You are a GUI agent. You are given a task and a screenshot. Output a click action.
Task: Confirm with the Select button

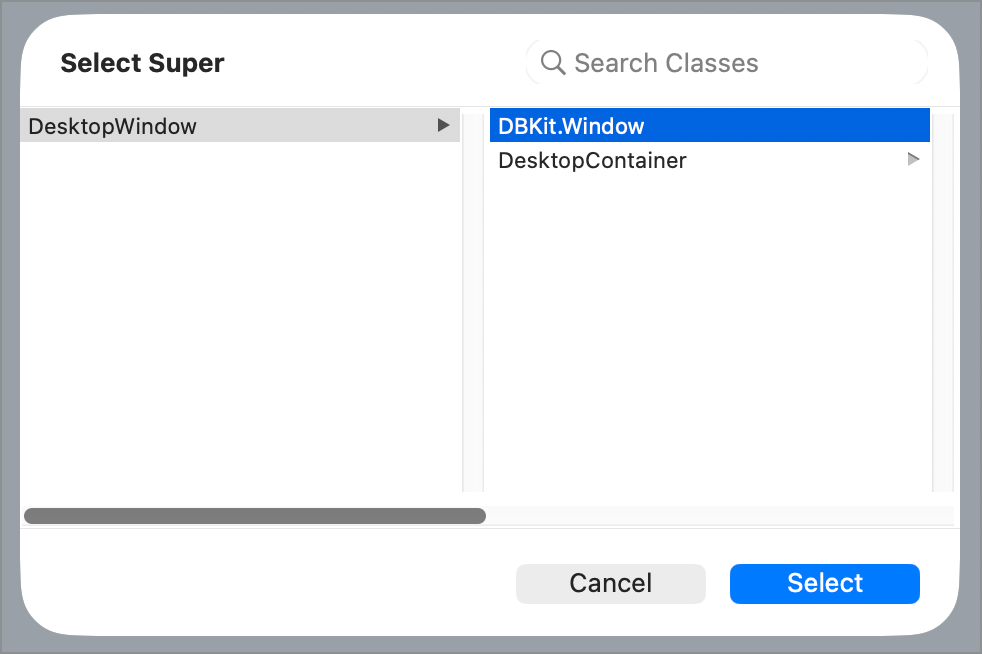click(825, 583)
